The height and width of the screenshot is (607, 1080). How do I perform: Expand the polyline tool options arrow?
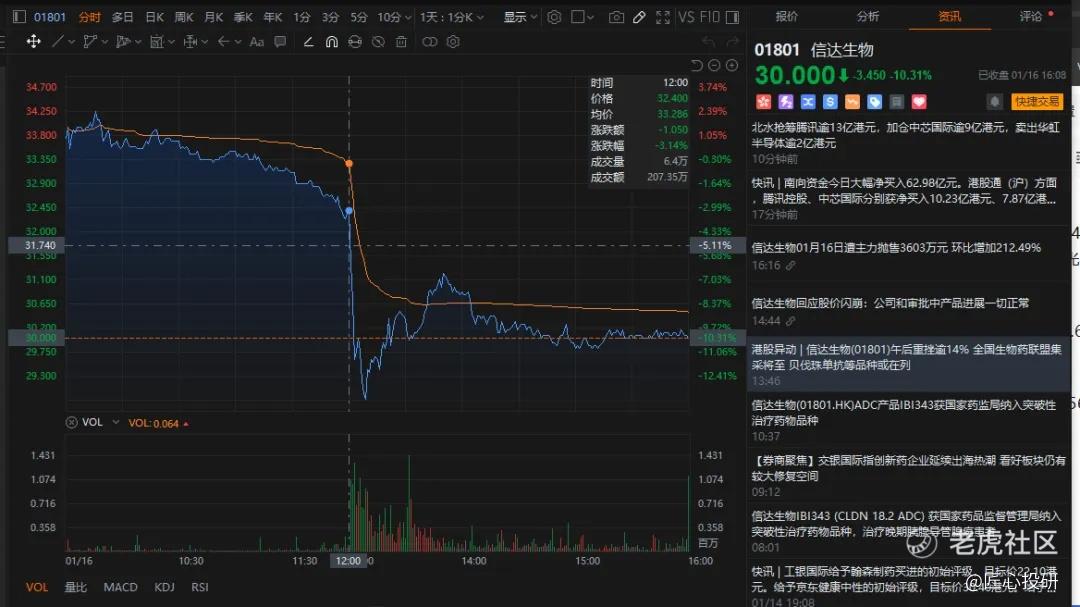(x=105, y=43)
